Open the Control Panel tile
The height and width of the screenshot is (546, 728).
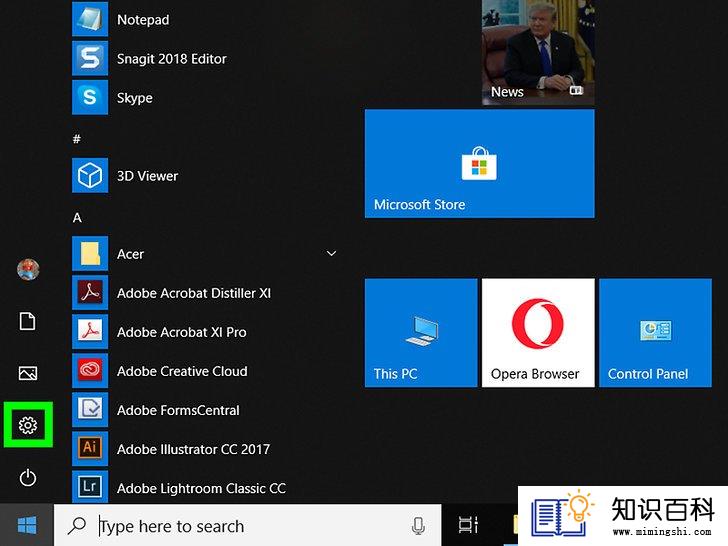click(x=656, y=332)
